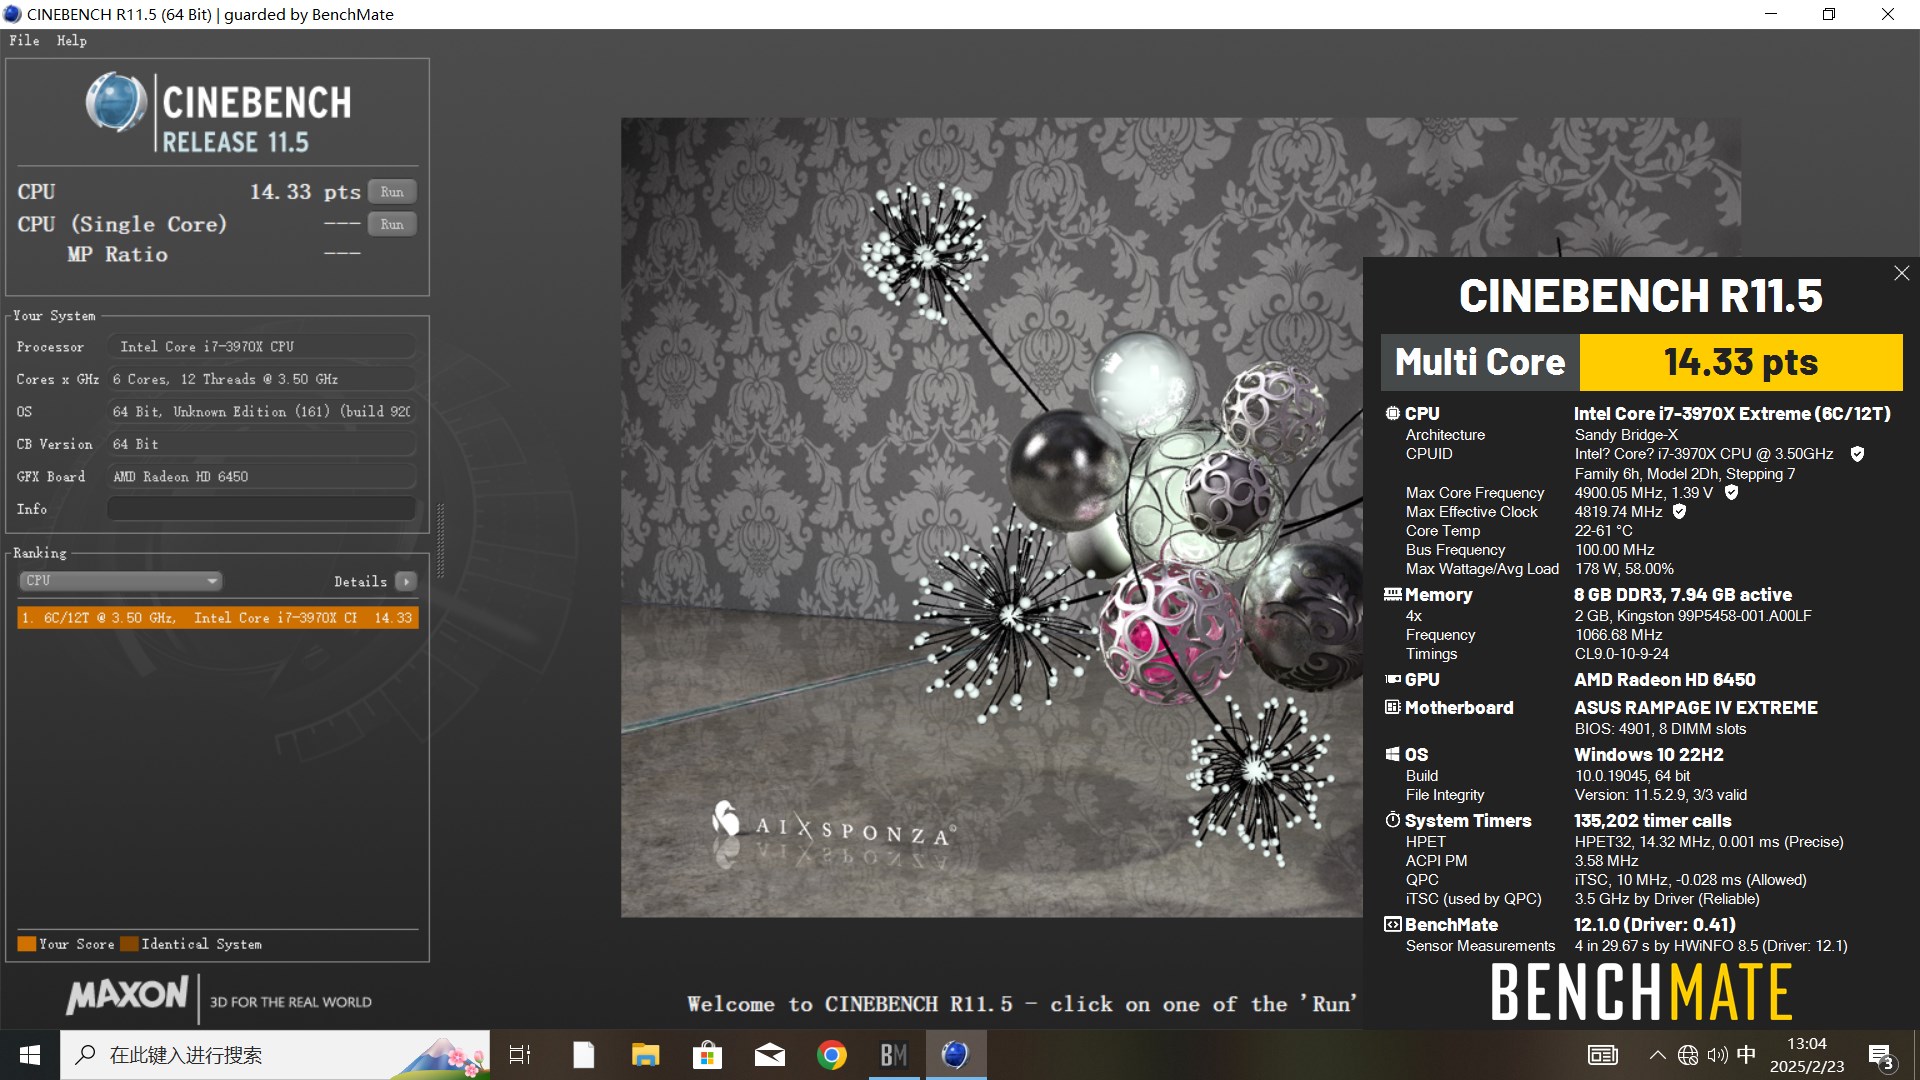Open the Mail app from the taskbar
This screenshot has height=1080, width=1920.
[x=770, y=1055]
